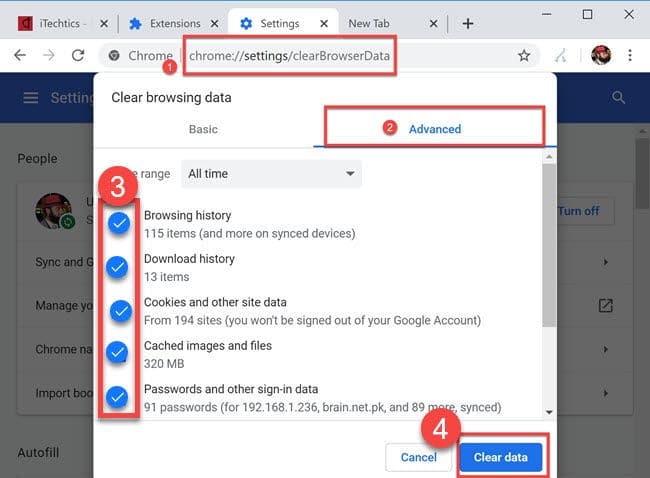The image size is (650, 478).
Task: Close the Extensions tab
Action: (214, 24)
